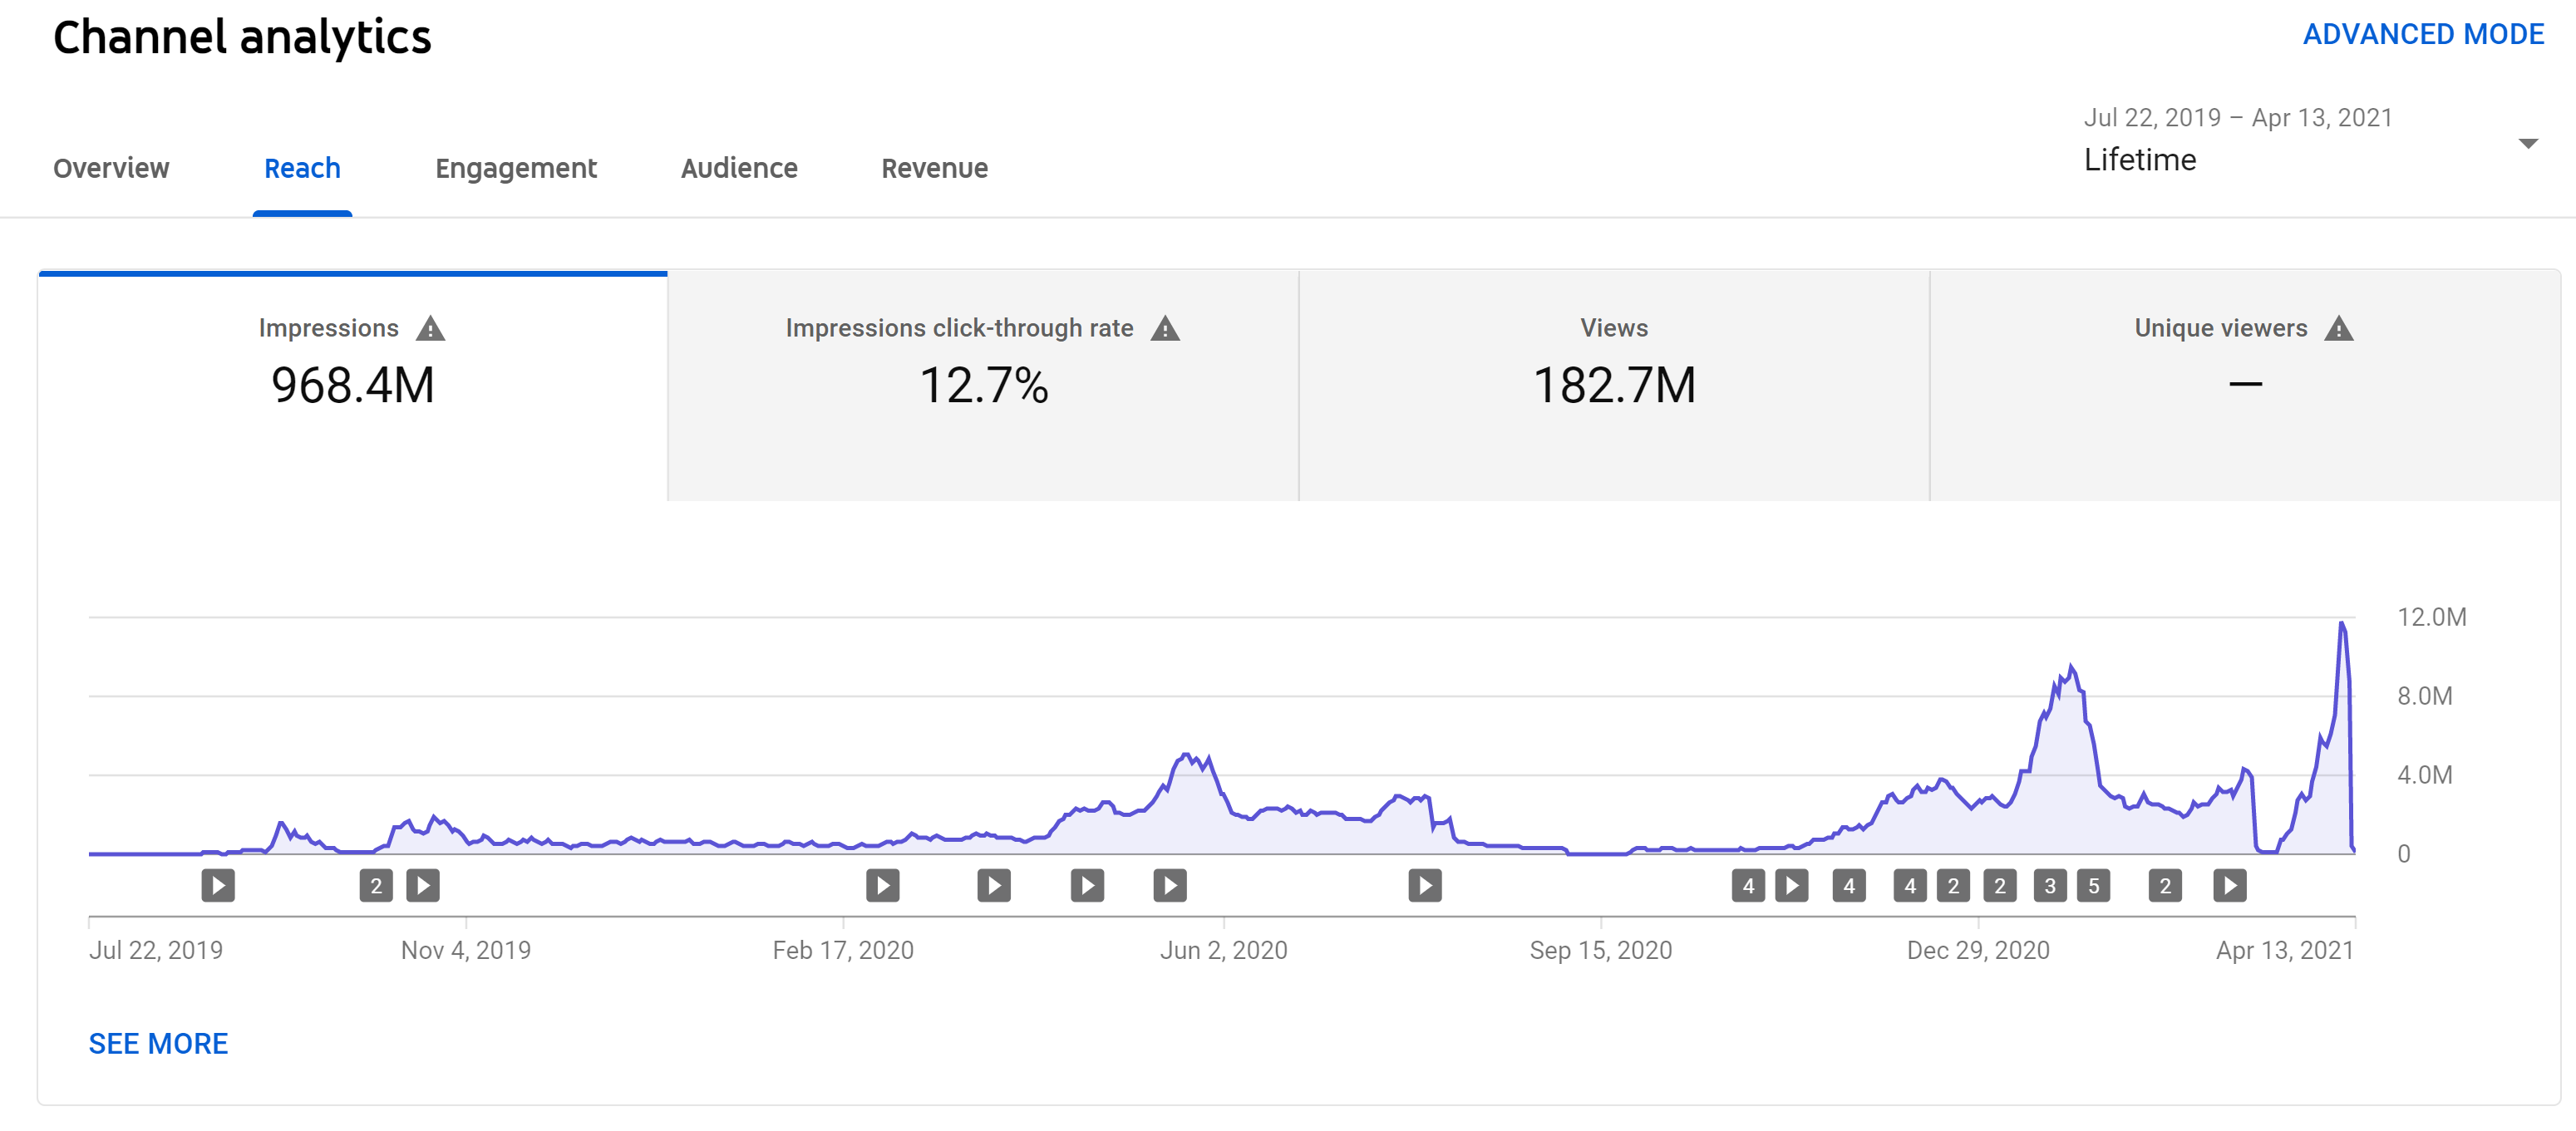Click the 'Feb 17, 2020' axis label
This screenshot has width=2576, height=1131.
[843, 950]
